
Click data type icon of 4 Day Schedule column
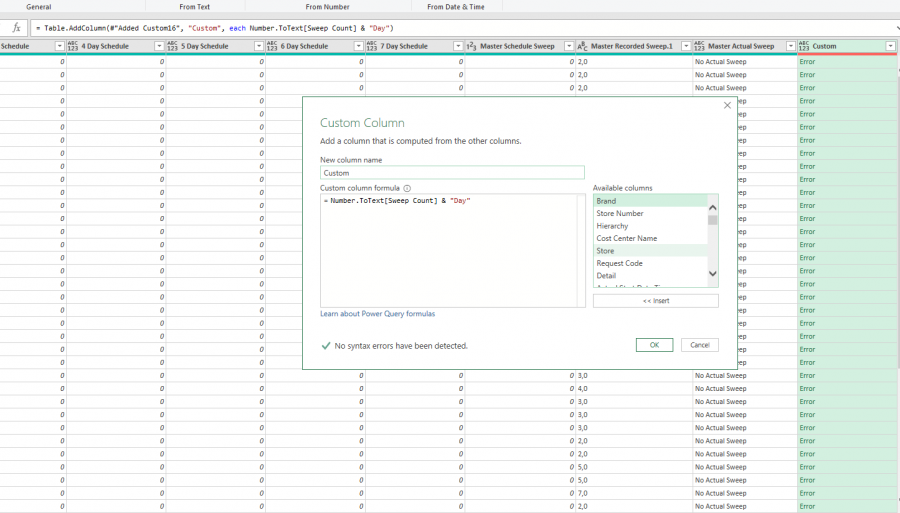(73, 46)
